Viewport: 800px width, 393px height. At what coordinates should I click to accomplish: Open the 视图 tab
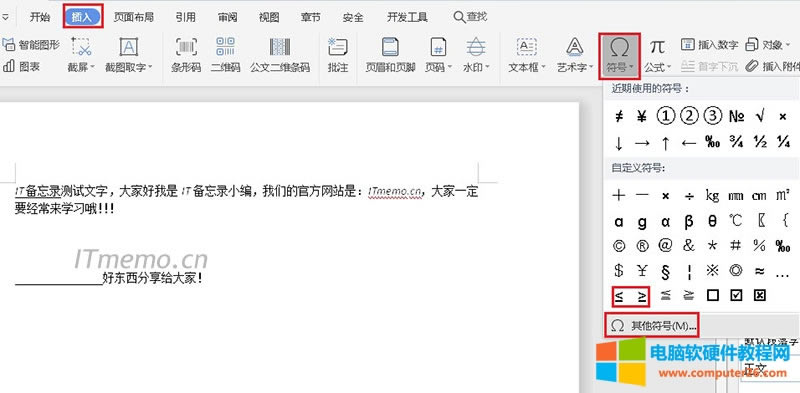click(x=269, y=17)
